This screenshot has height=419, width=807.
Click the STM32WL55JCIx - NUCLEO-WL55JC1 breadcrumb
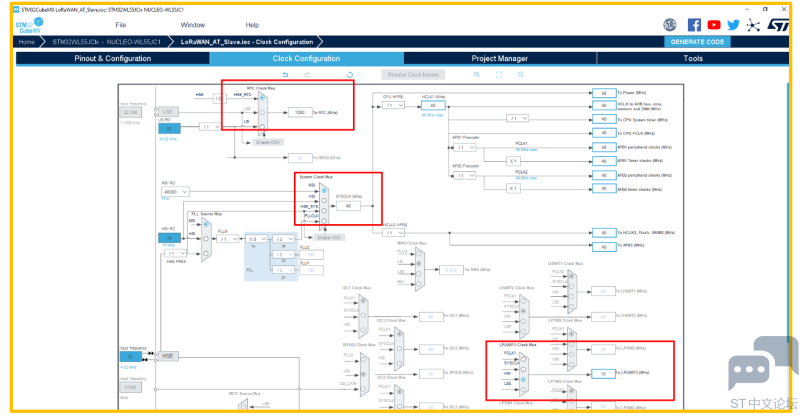107,42
